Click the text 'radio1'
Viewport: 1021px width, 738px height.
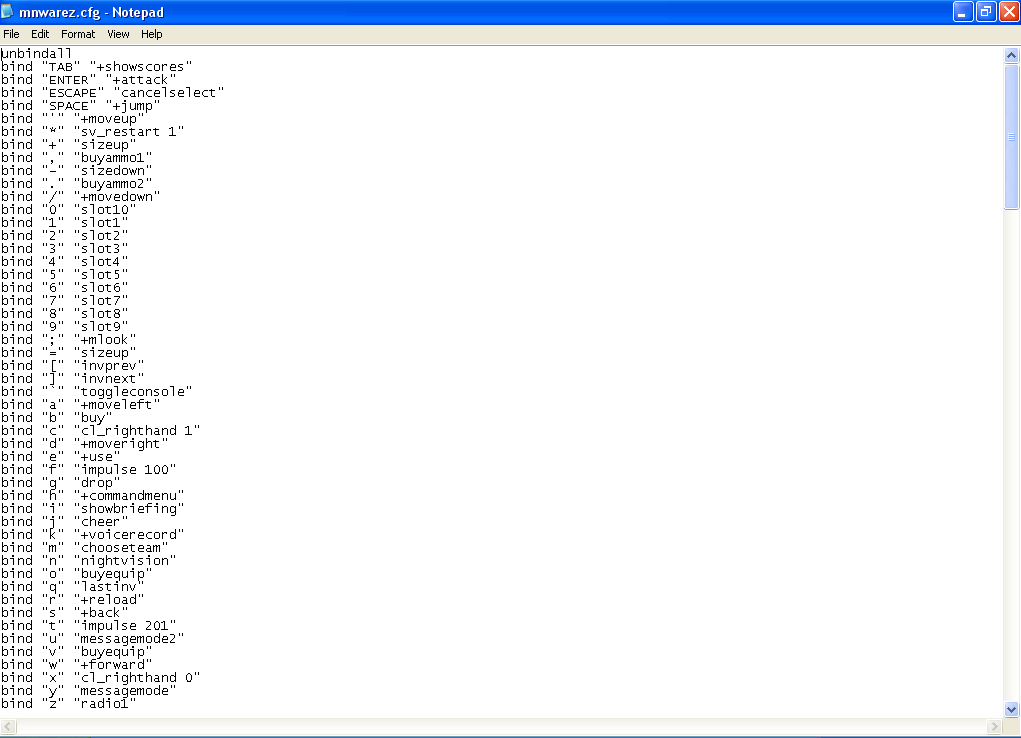tap(105, 705)
